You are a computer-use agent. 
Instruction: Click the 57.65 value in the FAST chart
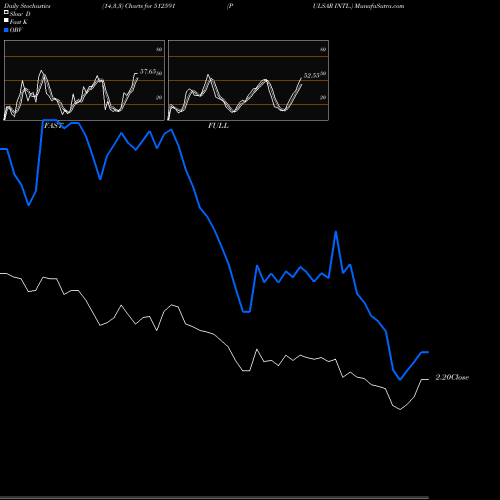click(148, 71)
